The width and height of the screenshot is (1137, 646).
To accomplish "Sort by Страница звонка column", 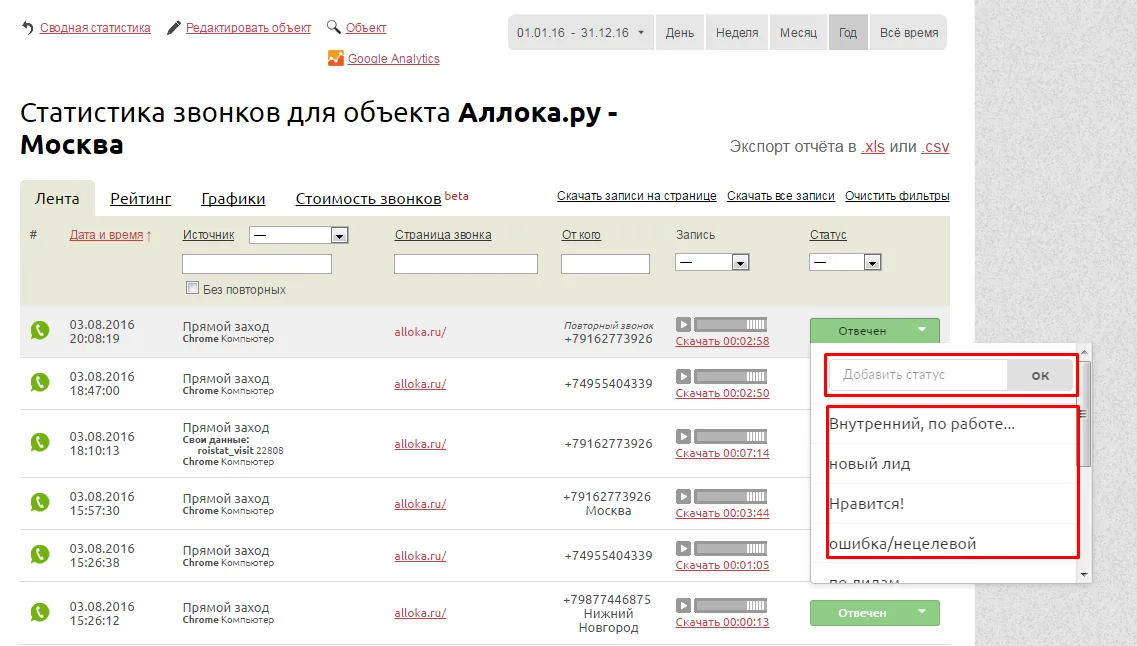I will tap(443, 235).
